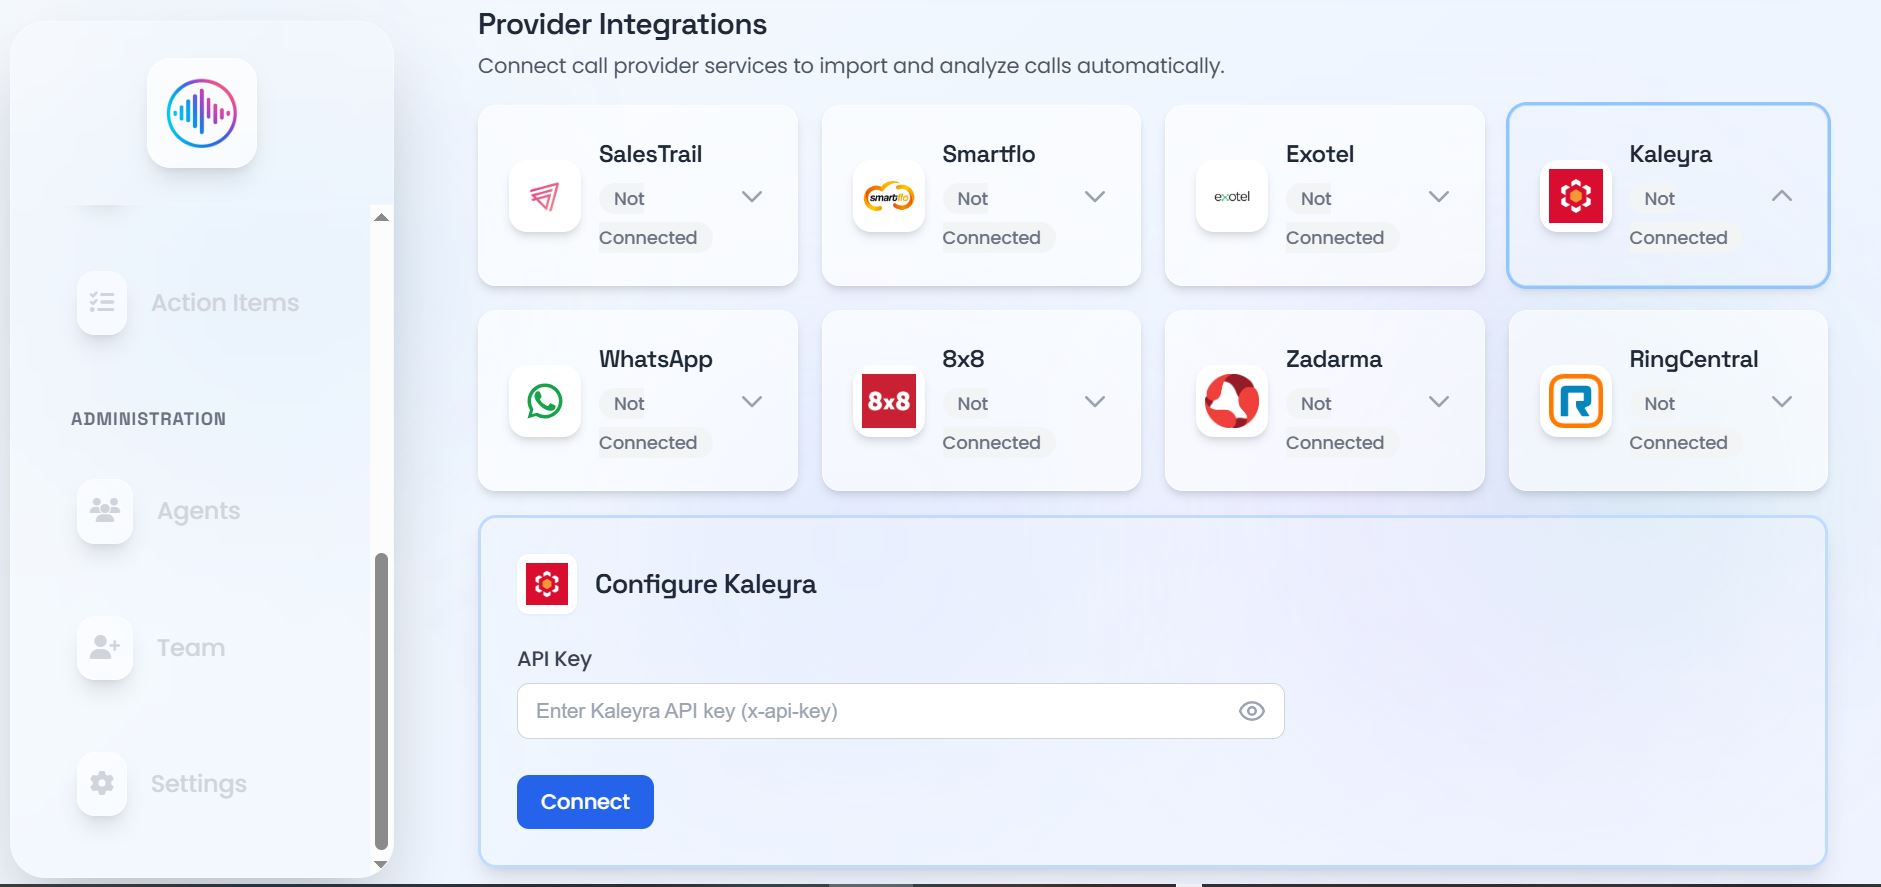This screenshot has width=1881, height=887.
Task: Click the Smartflo provider logo
Action: (x=889, y=196)
